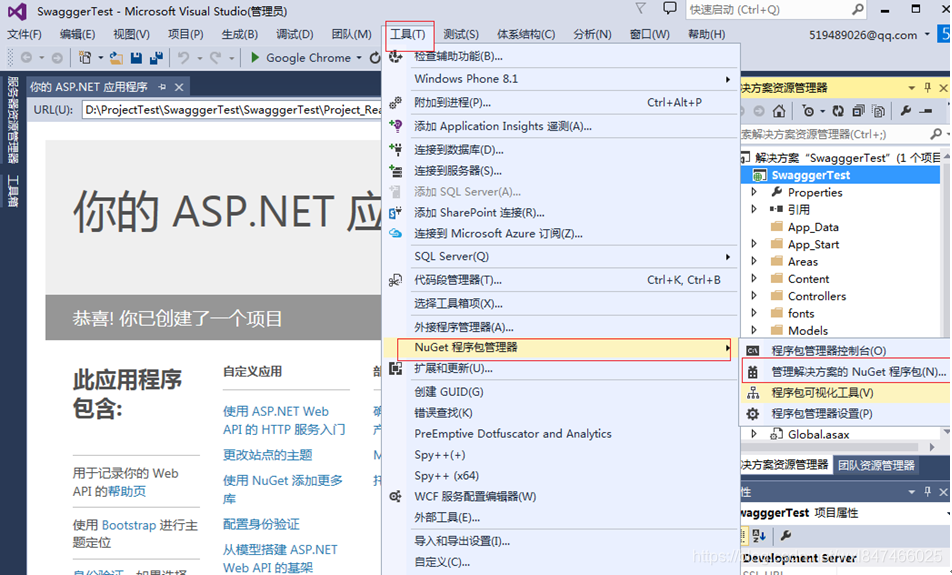This screenshot has width=952, height=575.
Task: Click the Home icon in Solution Explorer
Action: [779, 111]
